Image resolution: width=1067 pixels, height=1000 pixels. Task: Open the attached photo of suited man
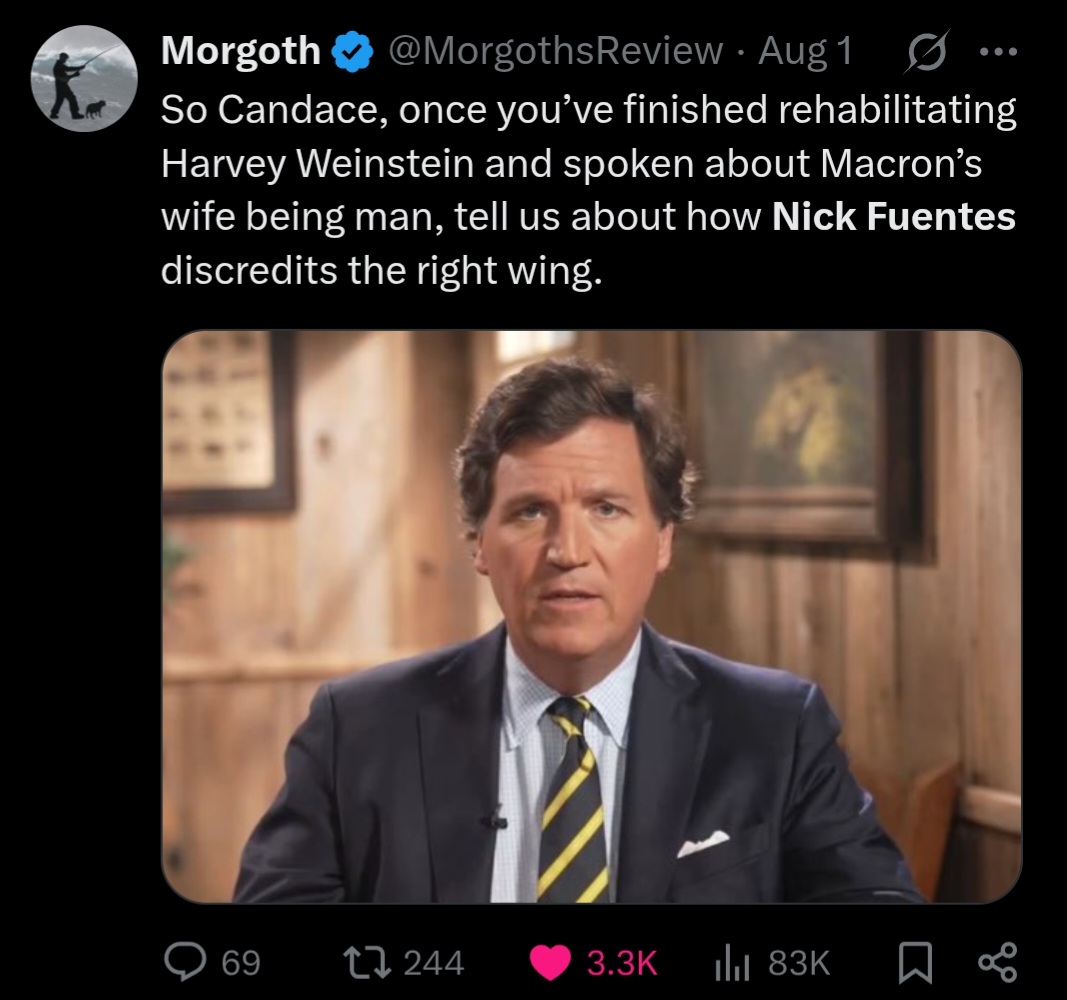coord(591,616)
